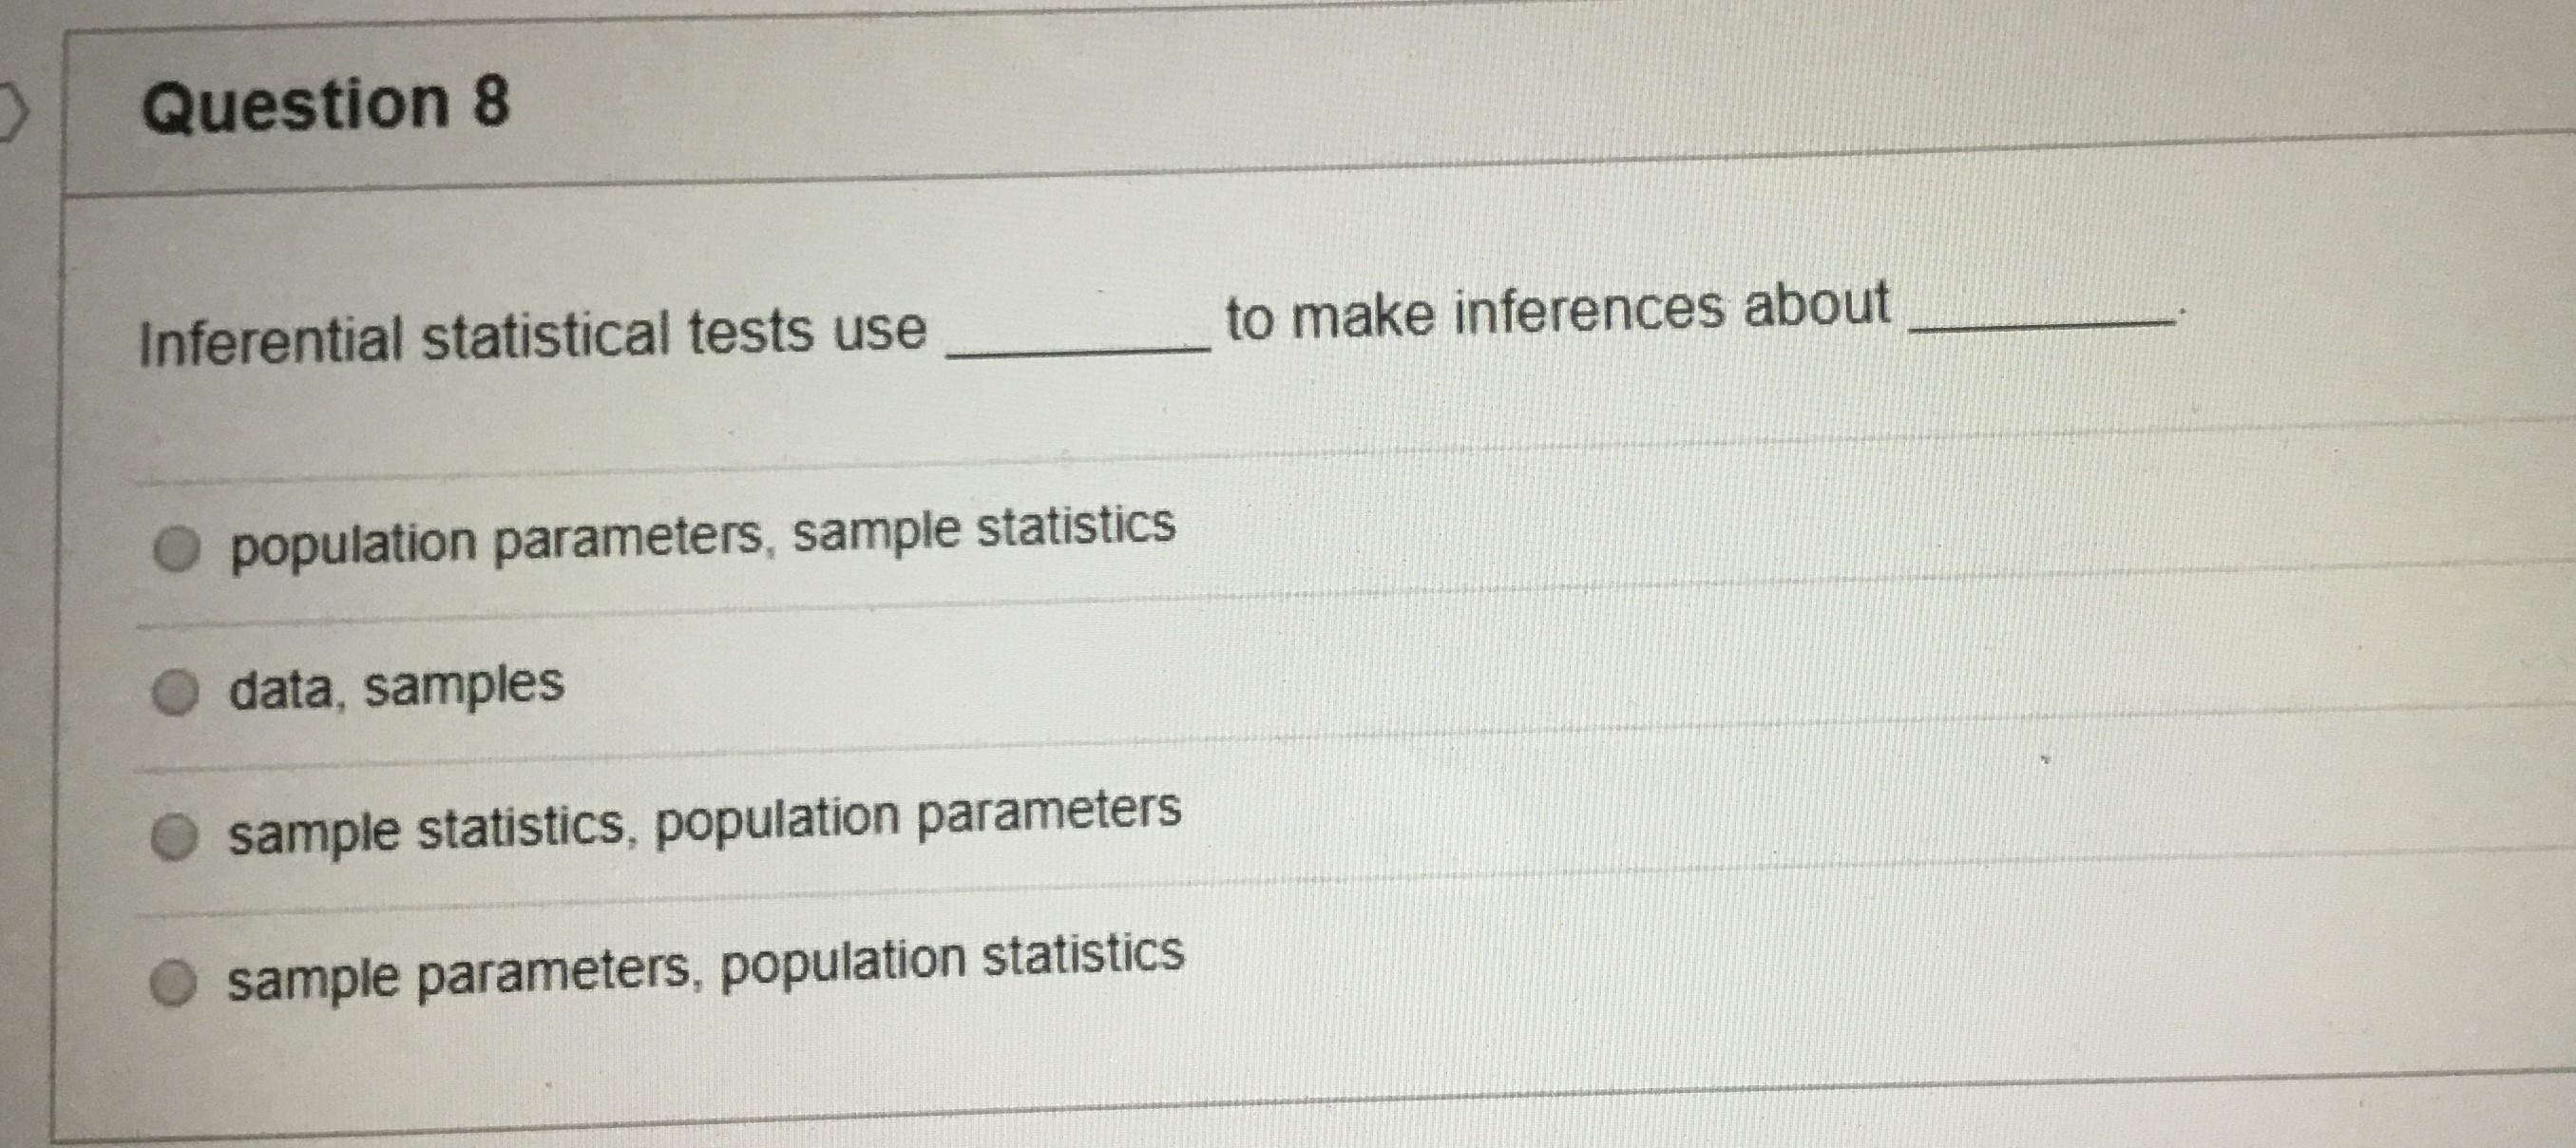
Task: Click the number 8 in the question heading
Action: coord(490,101)
